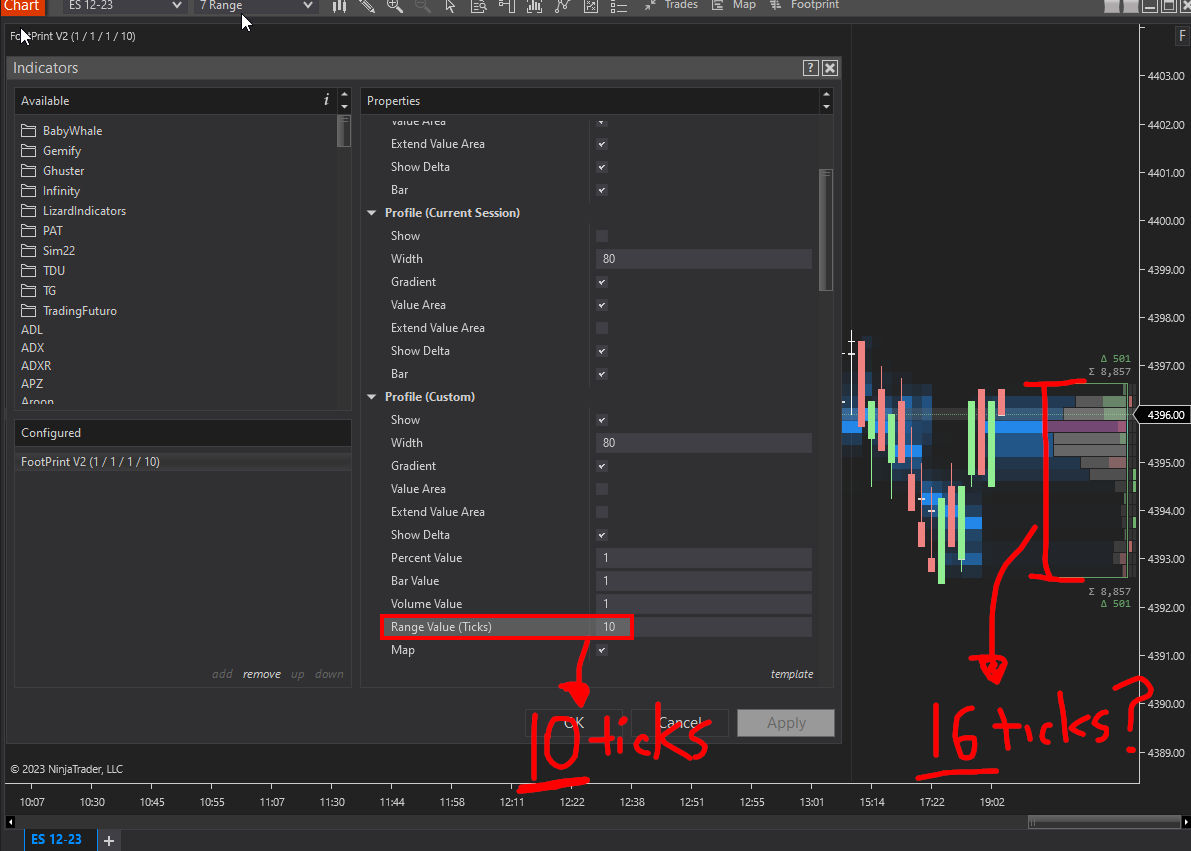Click the Available panel down arrow
Image resolution: width=1191 pixels, height=851 pixels.
pyautogui.click(x=344, y=106)
